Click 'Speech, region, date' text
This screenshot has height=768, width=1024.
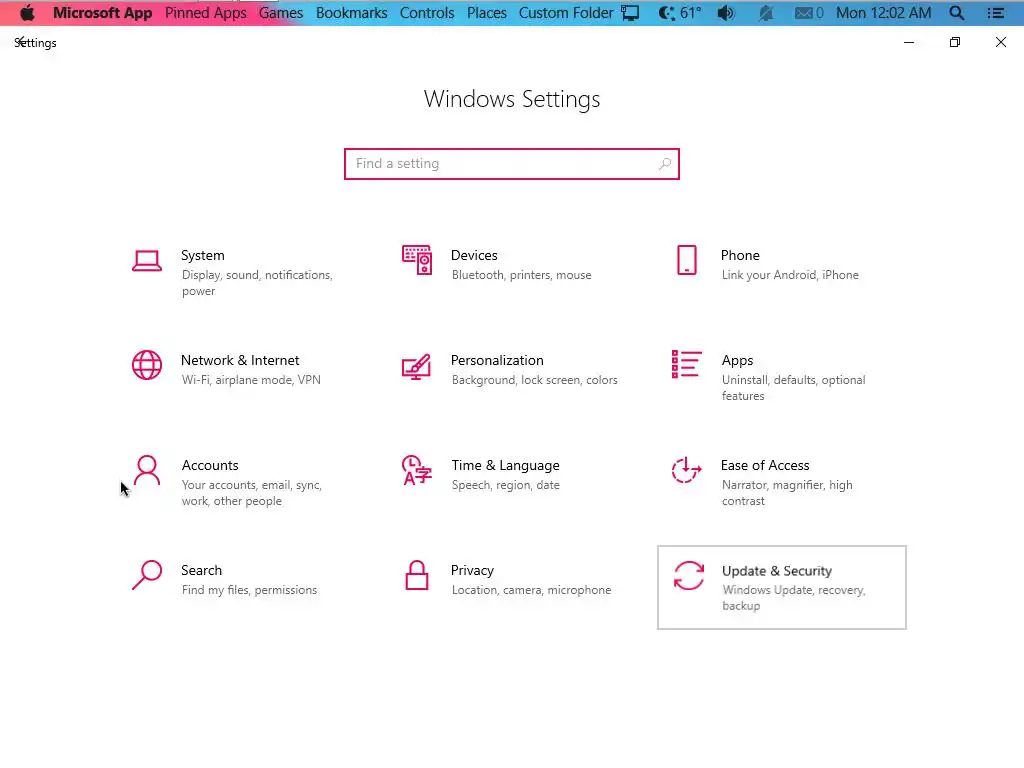point(505,485)
